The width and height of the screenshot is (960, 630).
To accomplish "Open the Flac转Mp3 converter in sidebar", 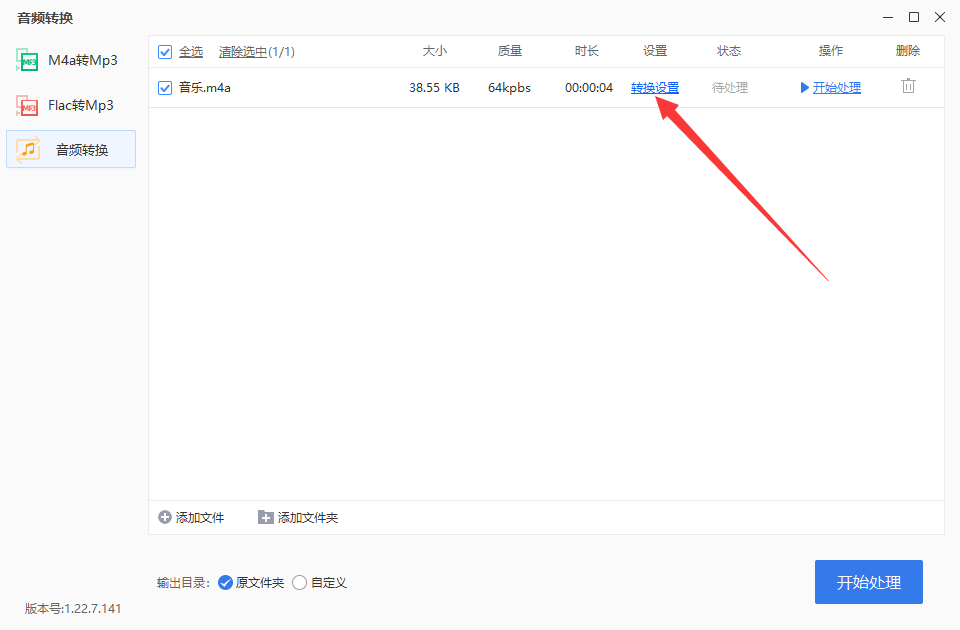I will (70, 105).
